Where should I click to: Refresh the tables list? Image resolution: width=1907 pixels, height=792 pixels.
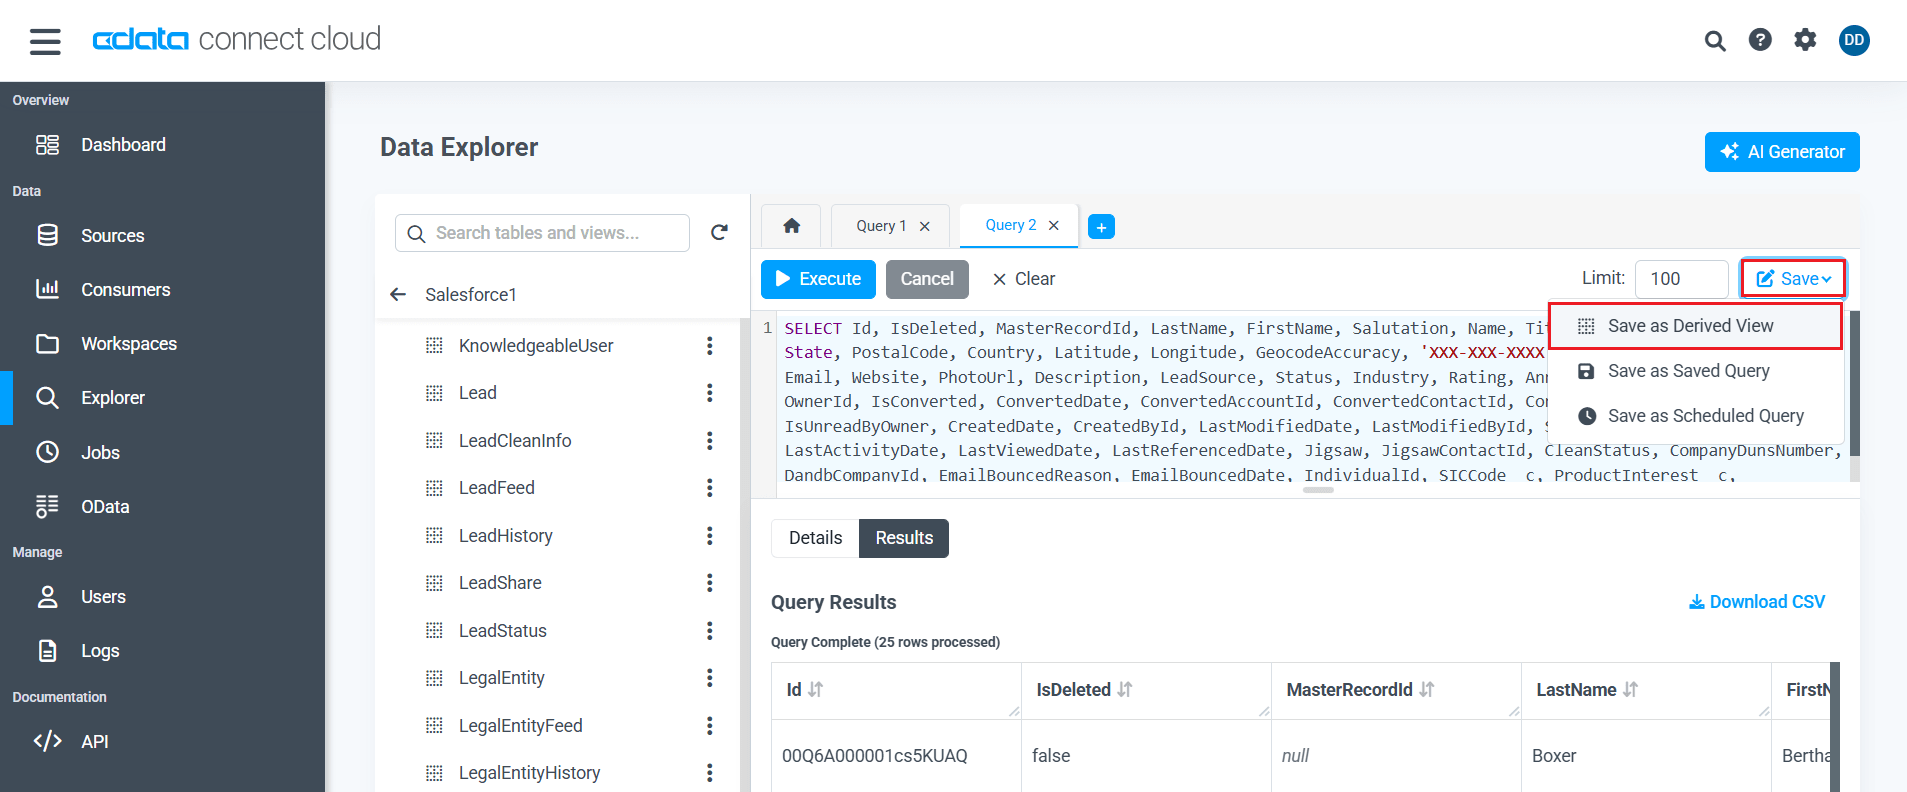718,233
